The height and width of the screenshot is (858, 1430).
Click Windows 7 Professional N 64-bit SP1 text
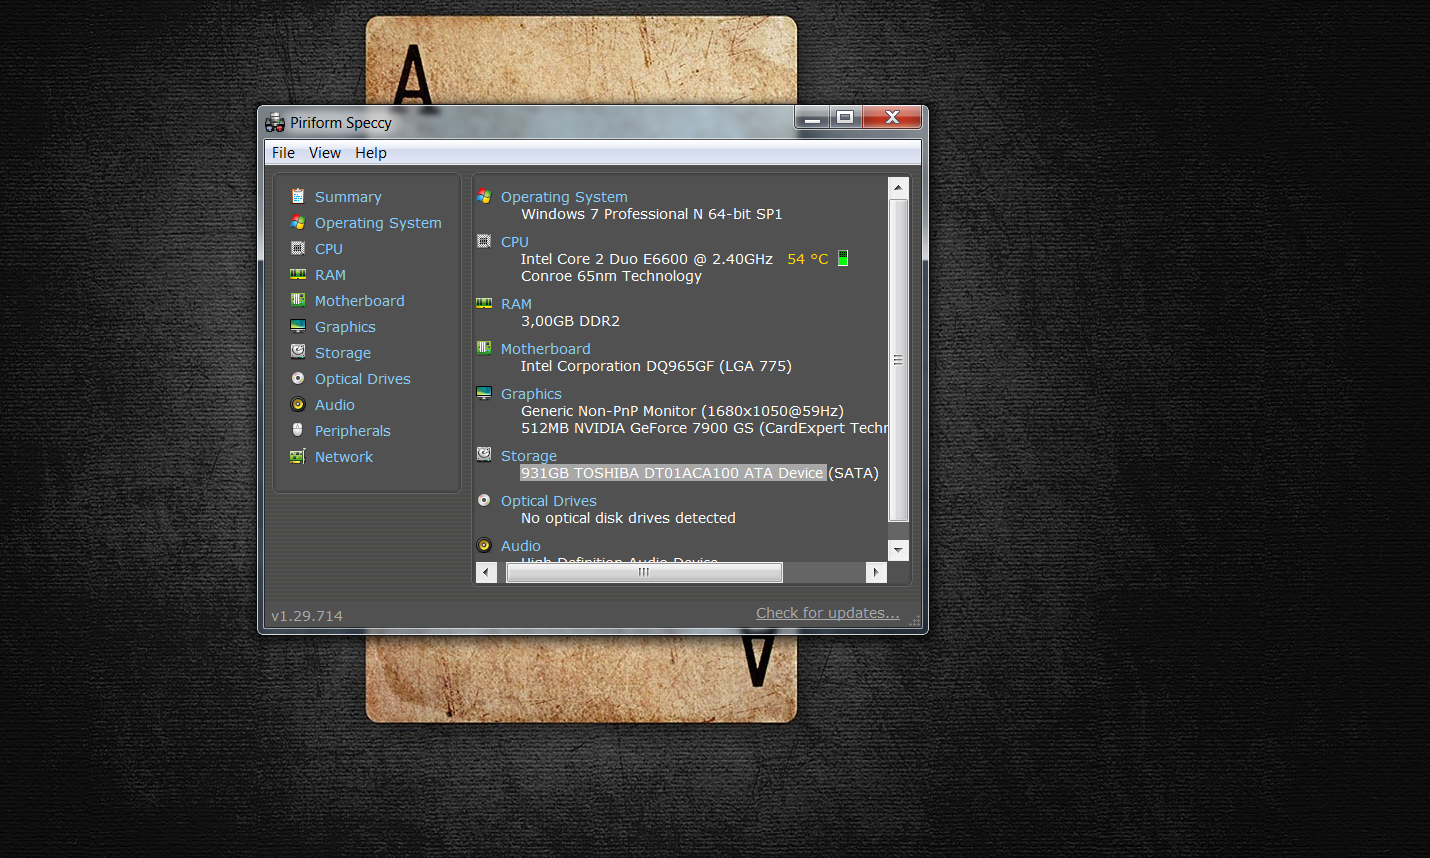[x=652, y=214]
